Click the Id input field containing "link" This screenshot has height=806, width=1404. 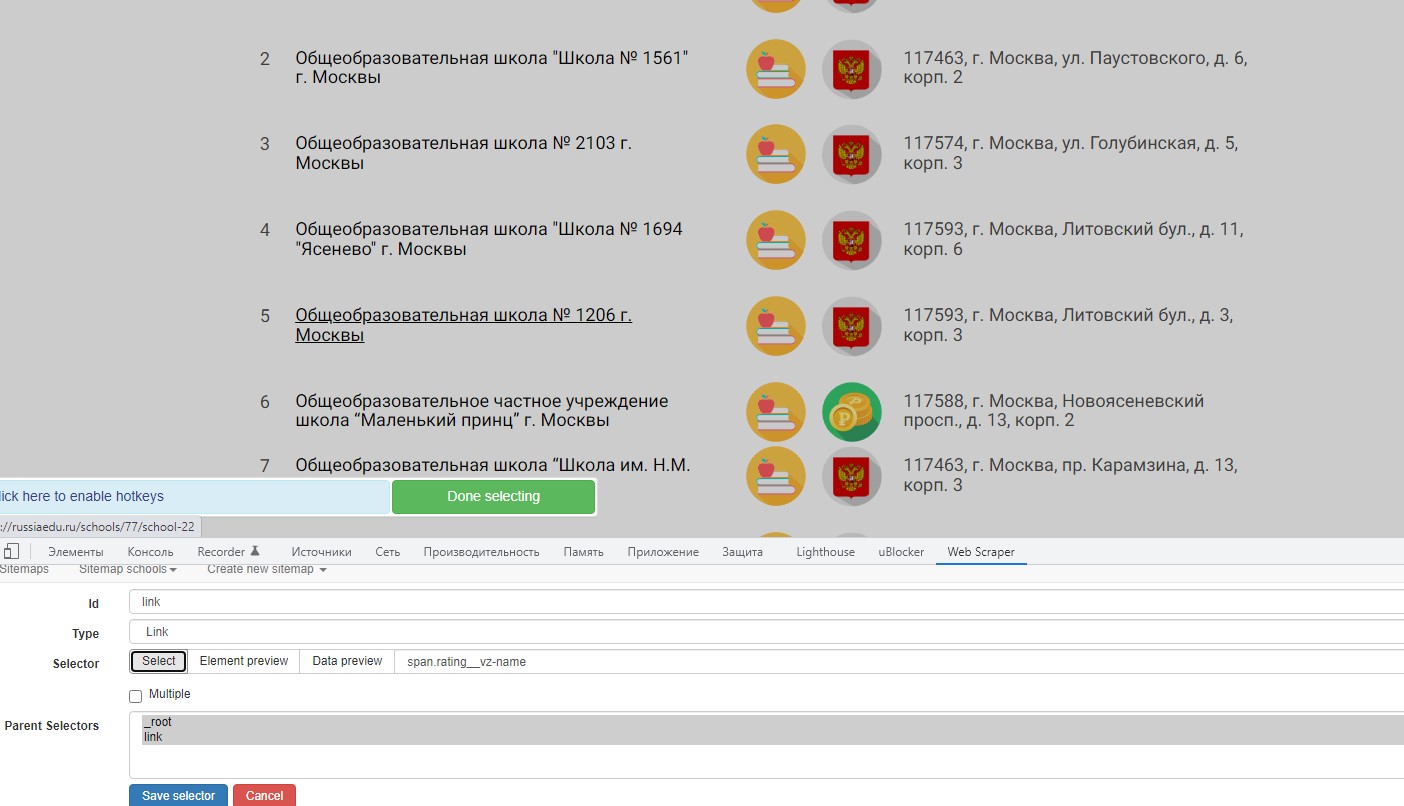point(766,602)
